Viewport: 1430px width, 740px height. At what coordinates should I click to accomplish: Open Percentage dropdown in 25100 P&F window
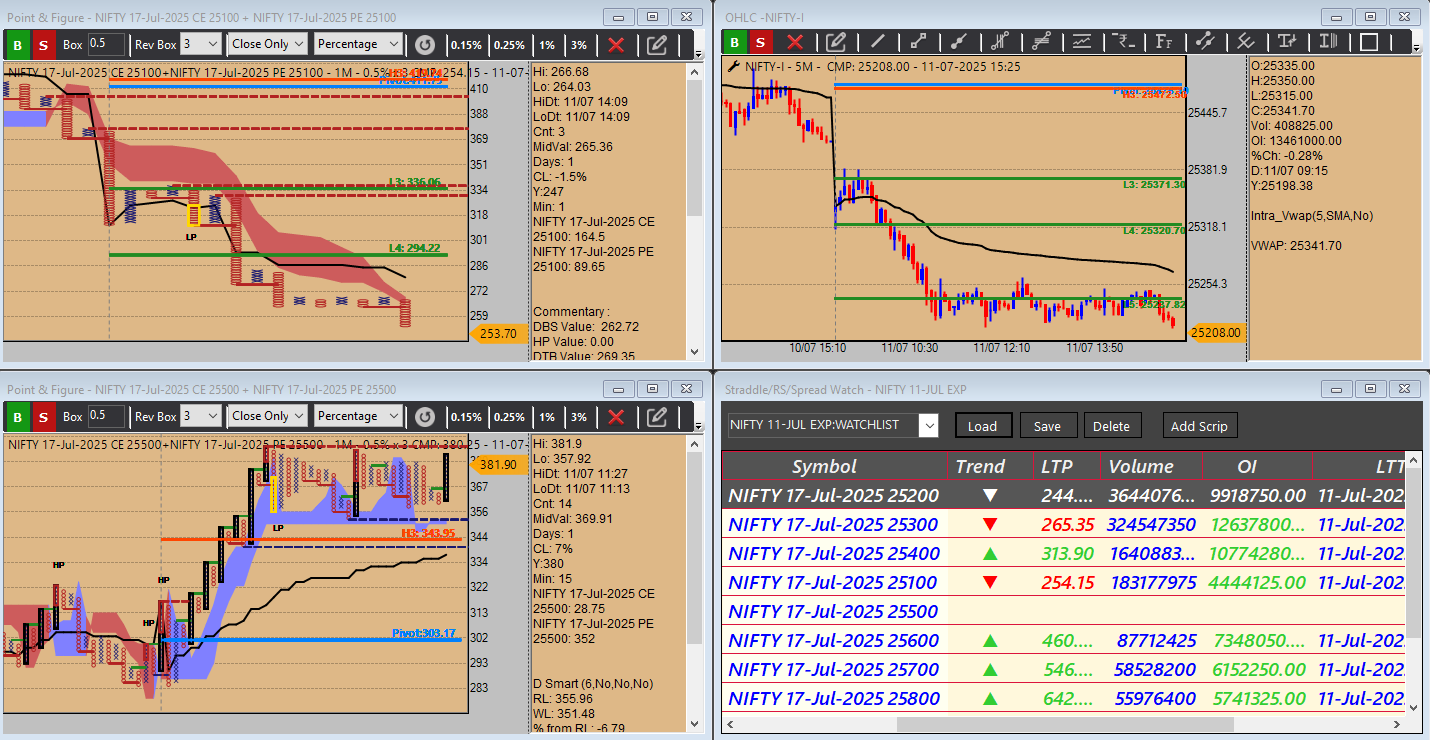point(358,44)
